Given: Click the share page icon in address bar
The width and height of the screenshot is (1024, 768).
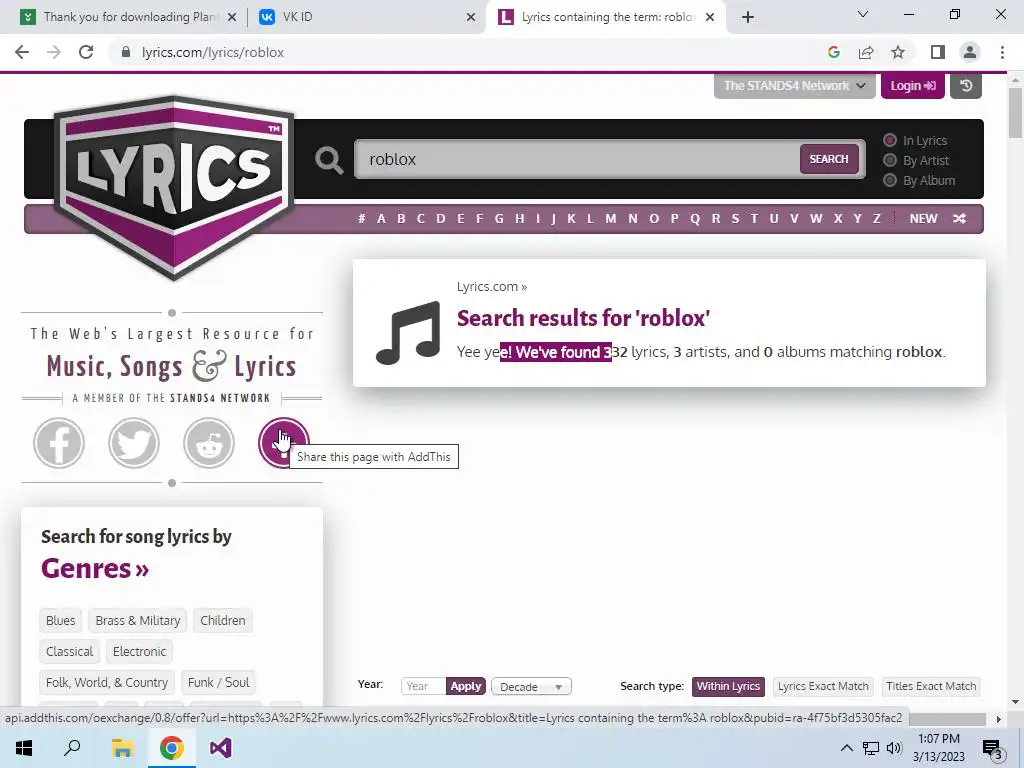Looking at the screenshot, I should tap(866, 52).
